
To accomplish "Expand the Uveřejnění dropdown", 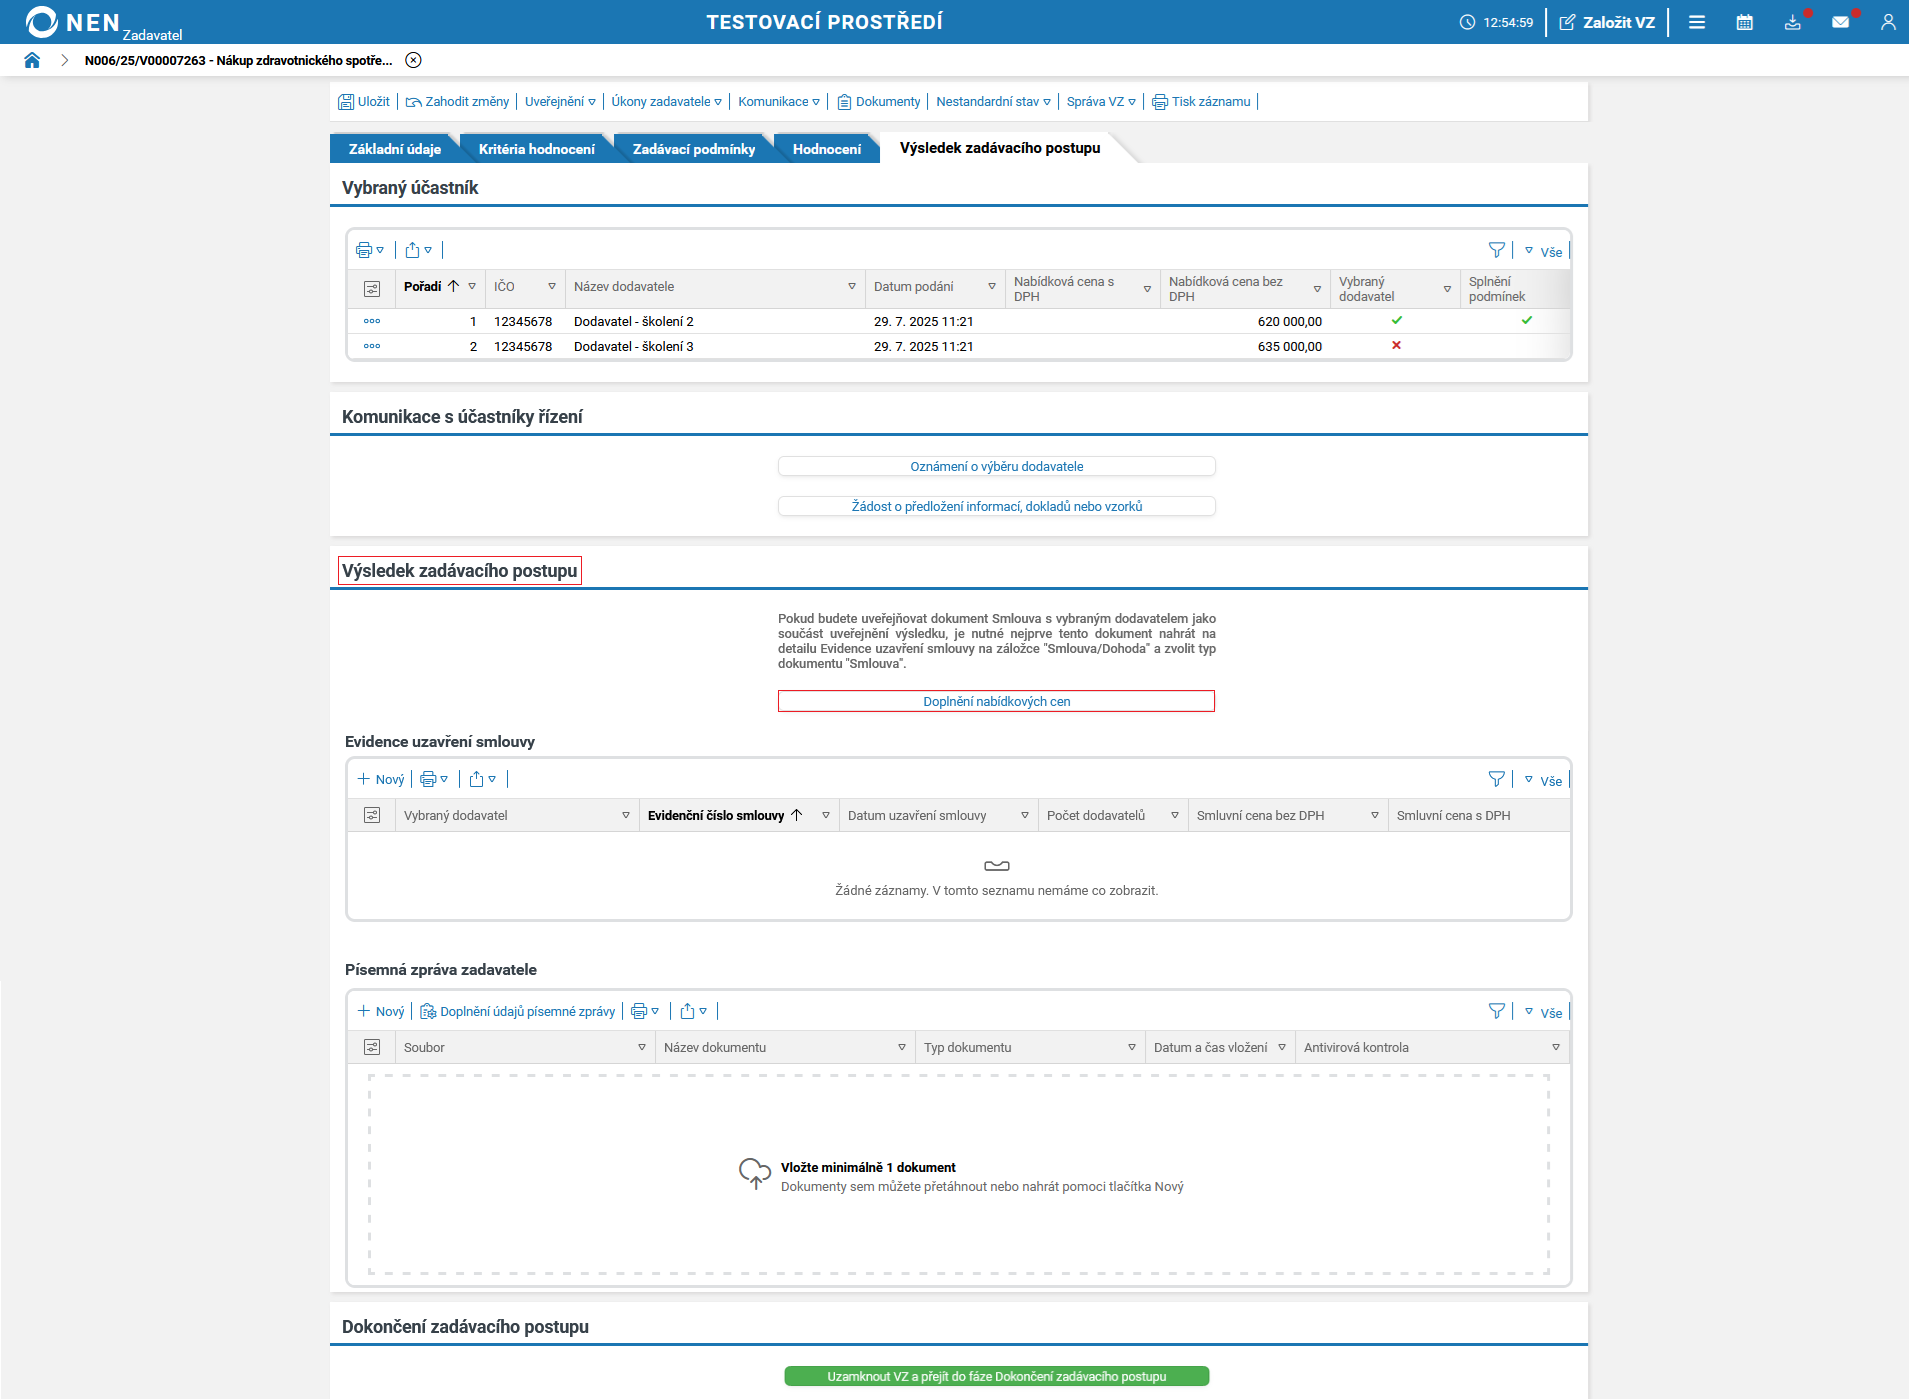I will pos(558,101).
